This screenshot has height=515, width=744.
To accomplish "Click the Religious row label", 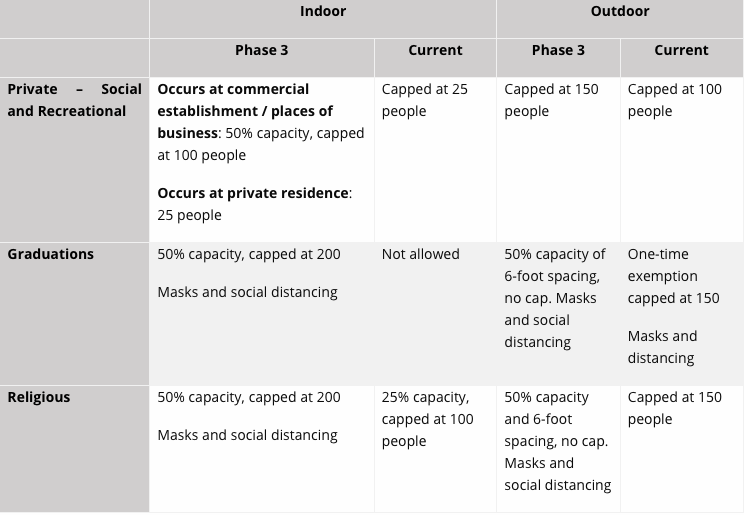I will click(39, 397).
